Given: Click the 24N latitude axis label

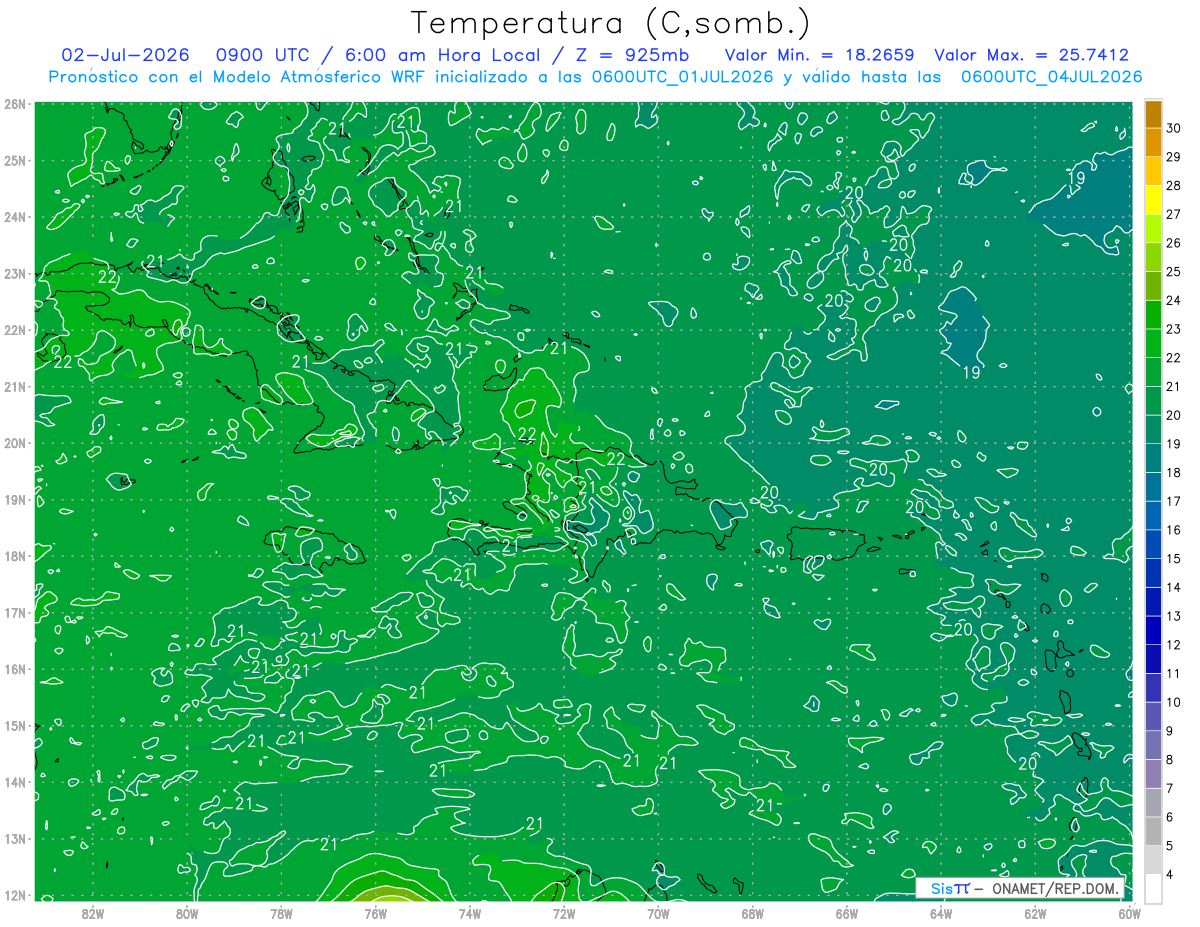Looking at the screenshot, I should point(14,217).
